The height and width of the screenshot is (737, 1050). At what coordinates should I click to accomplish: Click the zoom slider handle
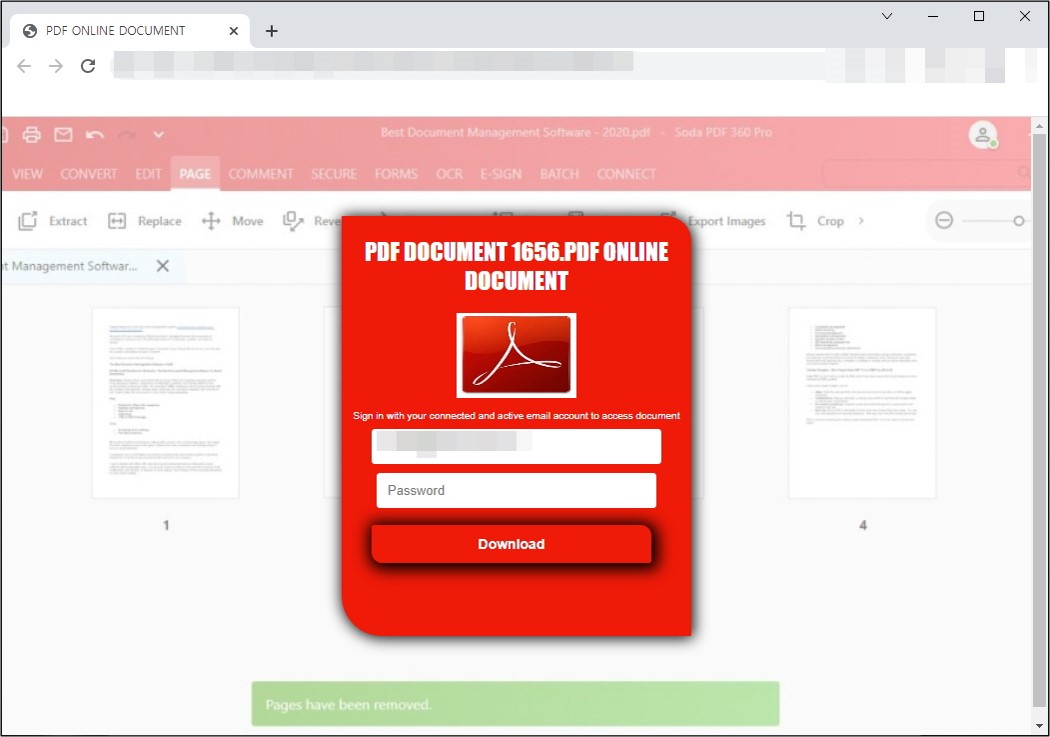pos(1019,220)
